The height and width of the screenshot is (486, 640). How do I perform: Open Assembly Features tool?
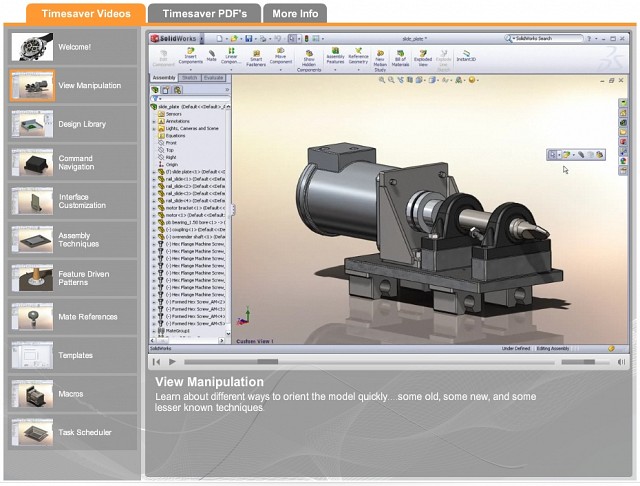click(x=335, y=55)
